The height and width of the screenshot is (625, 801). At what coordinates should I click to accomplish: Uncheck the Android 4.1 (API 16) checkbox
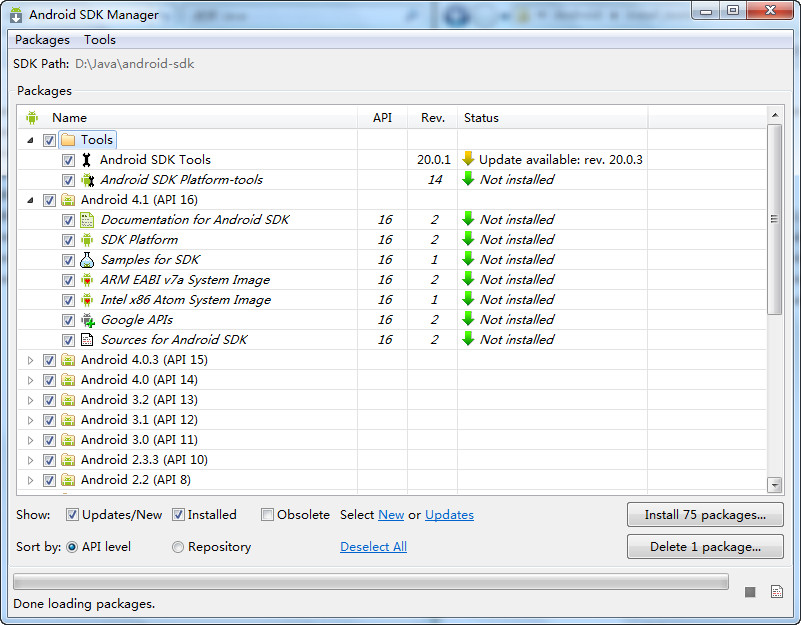click(x=49, y=200)
